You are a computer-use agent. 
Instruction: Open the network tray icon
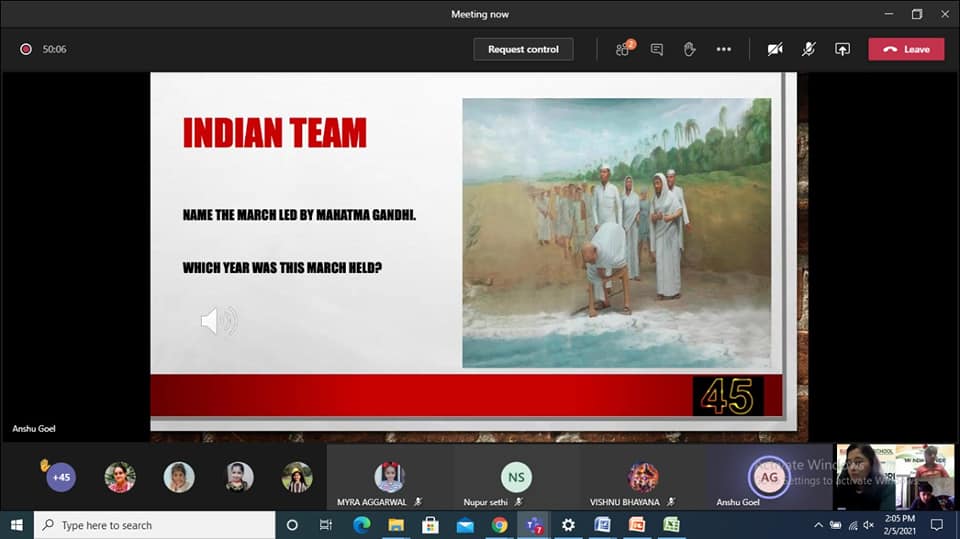(853, 525)
